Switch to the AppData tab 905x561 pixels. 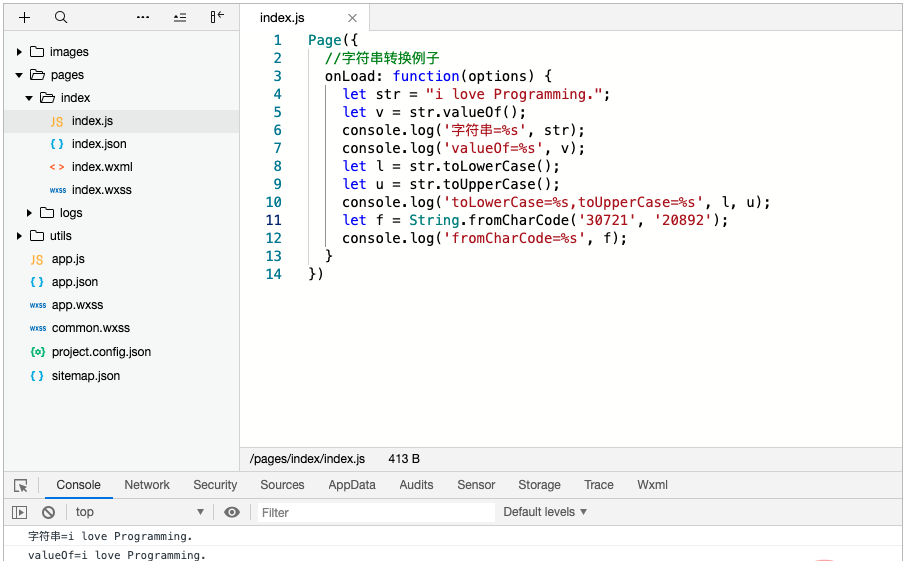(x=352, y=485)
